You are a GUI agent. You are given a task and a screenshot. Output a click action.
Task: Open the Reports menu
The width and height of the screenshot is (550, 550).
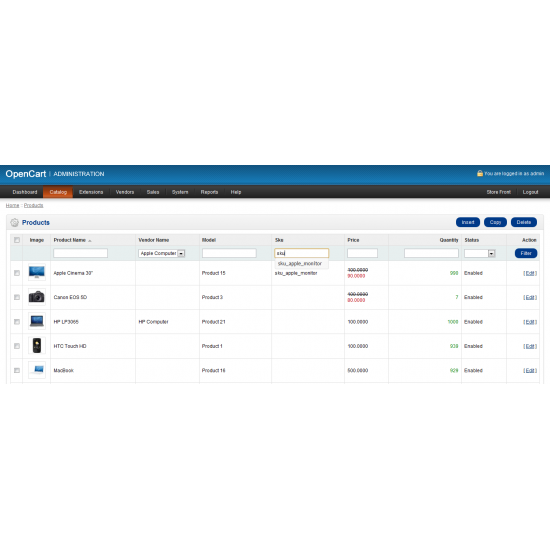pyautogui.click(x=209, y=192)
